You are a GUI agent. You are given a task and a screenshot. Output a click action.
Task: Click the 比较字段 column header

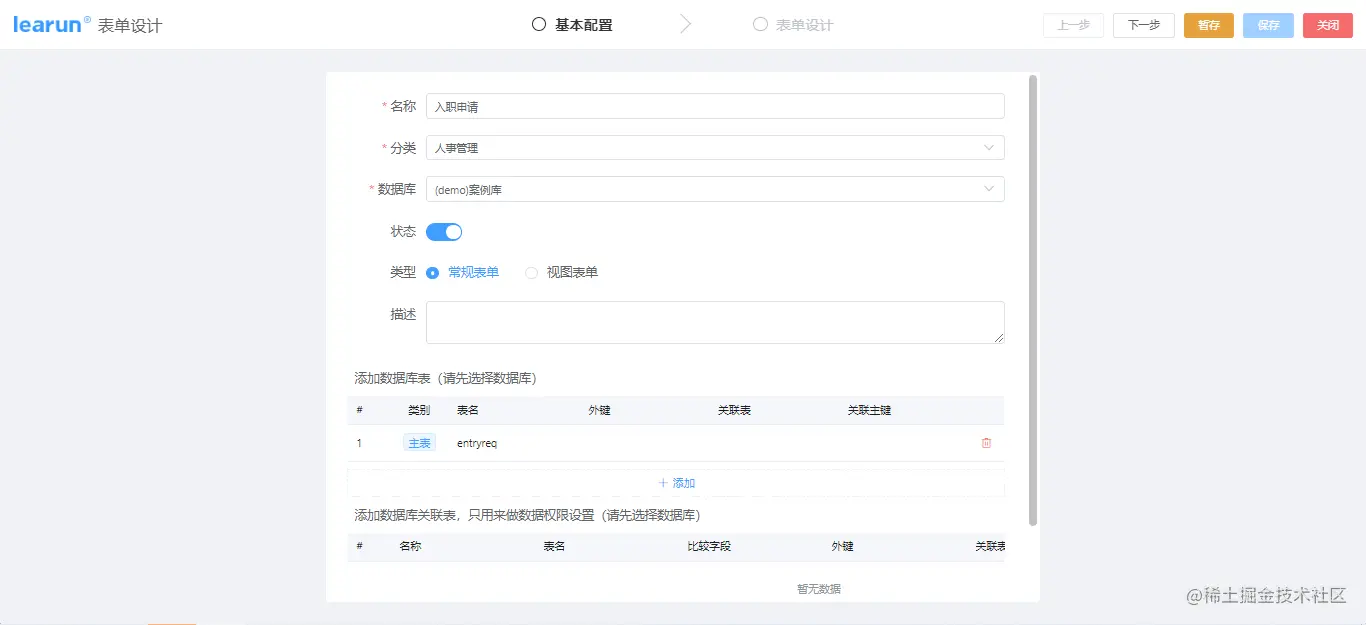(x=709, y=547)
